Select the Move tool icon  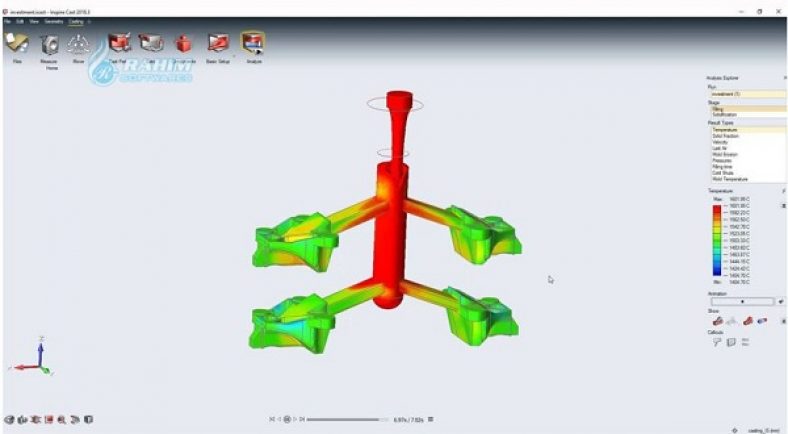[78, 44]
